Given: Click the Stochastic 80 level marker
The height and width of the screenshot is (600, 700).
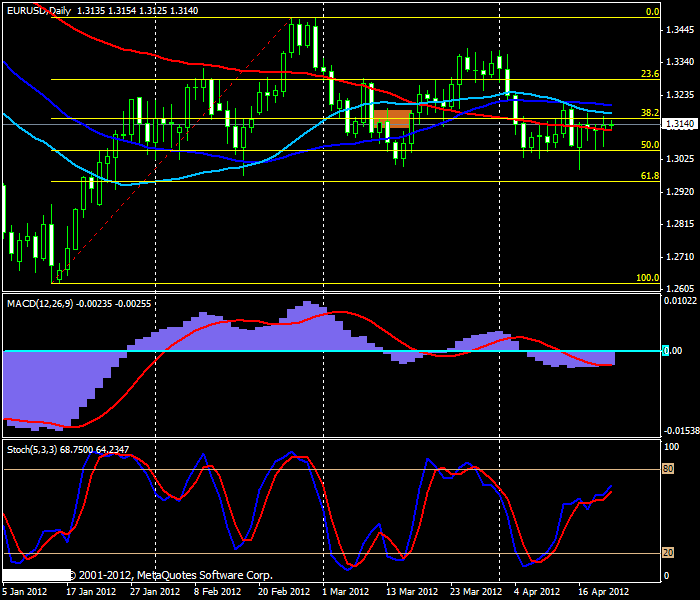Looking at the screenshot, I should point(668,469).
